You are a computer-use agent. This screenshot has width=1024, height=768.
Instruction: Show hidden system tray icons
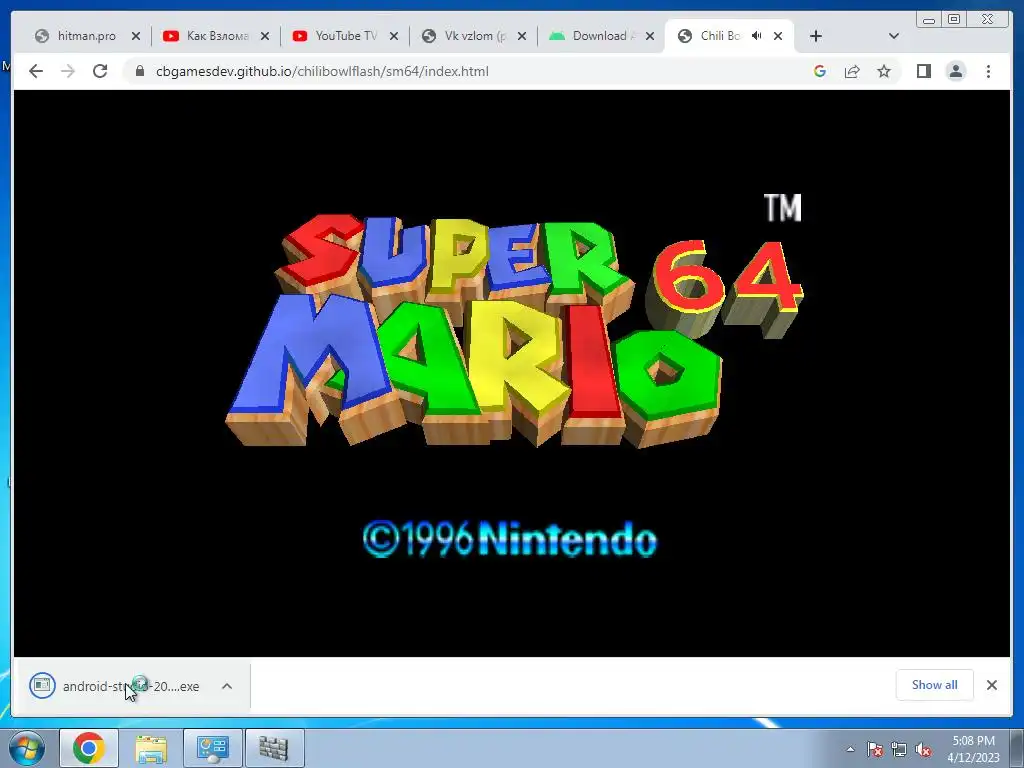(x=850, y=749)
